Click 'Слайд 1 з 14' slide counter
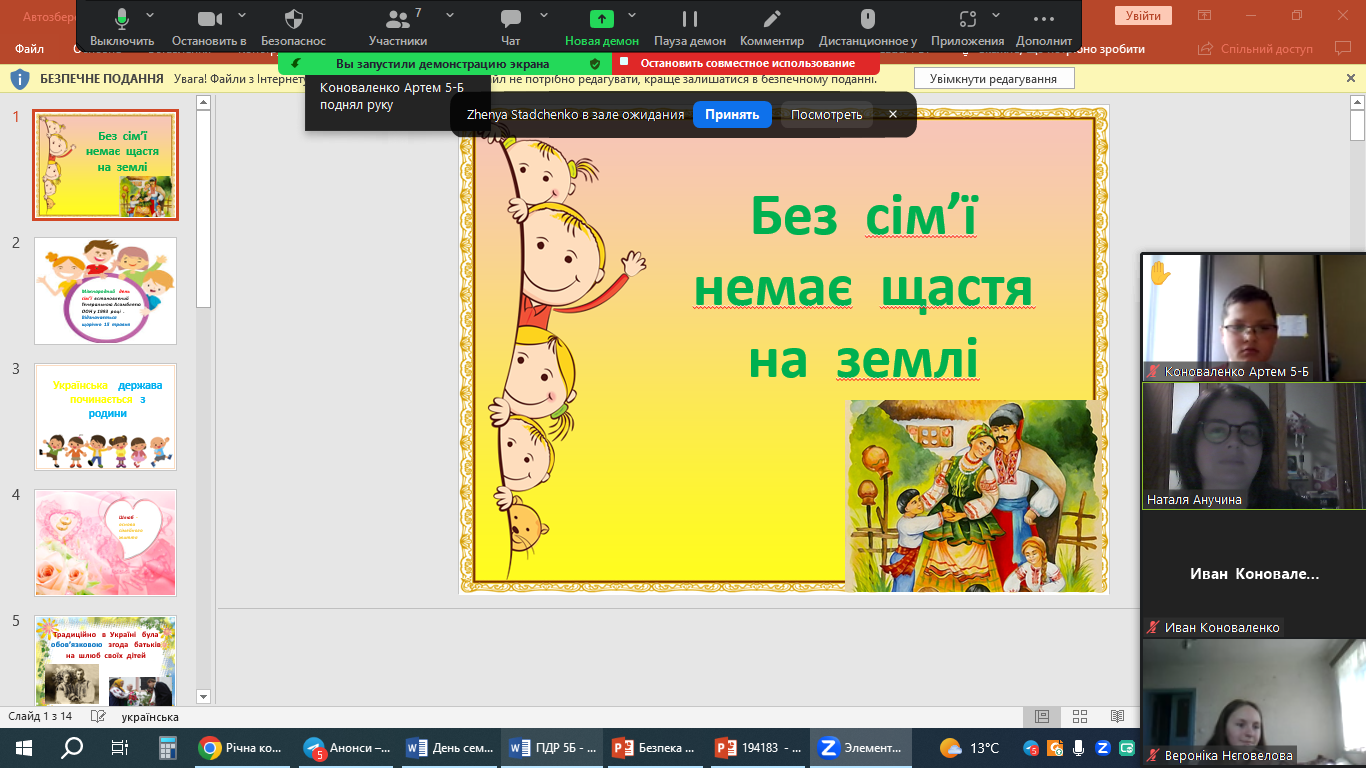Viewport: 1366px width, 768px height. tap(40, 717)
